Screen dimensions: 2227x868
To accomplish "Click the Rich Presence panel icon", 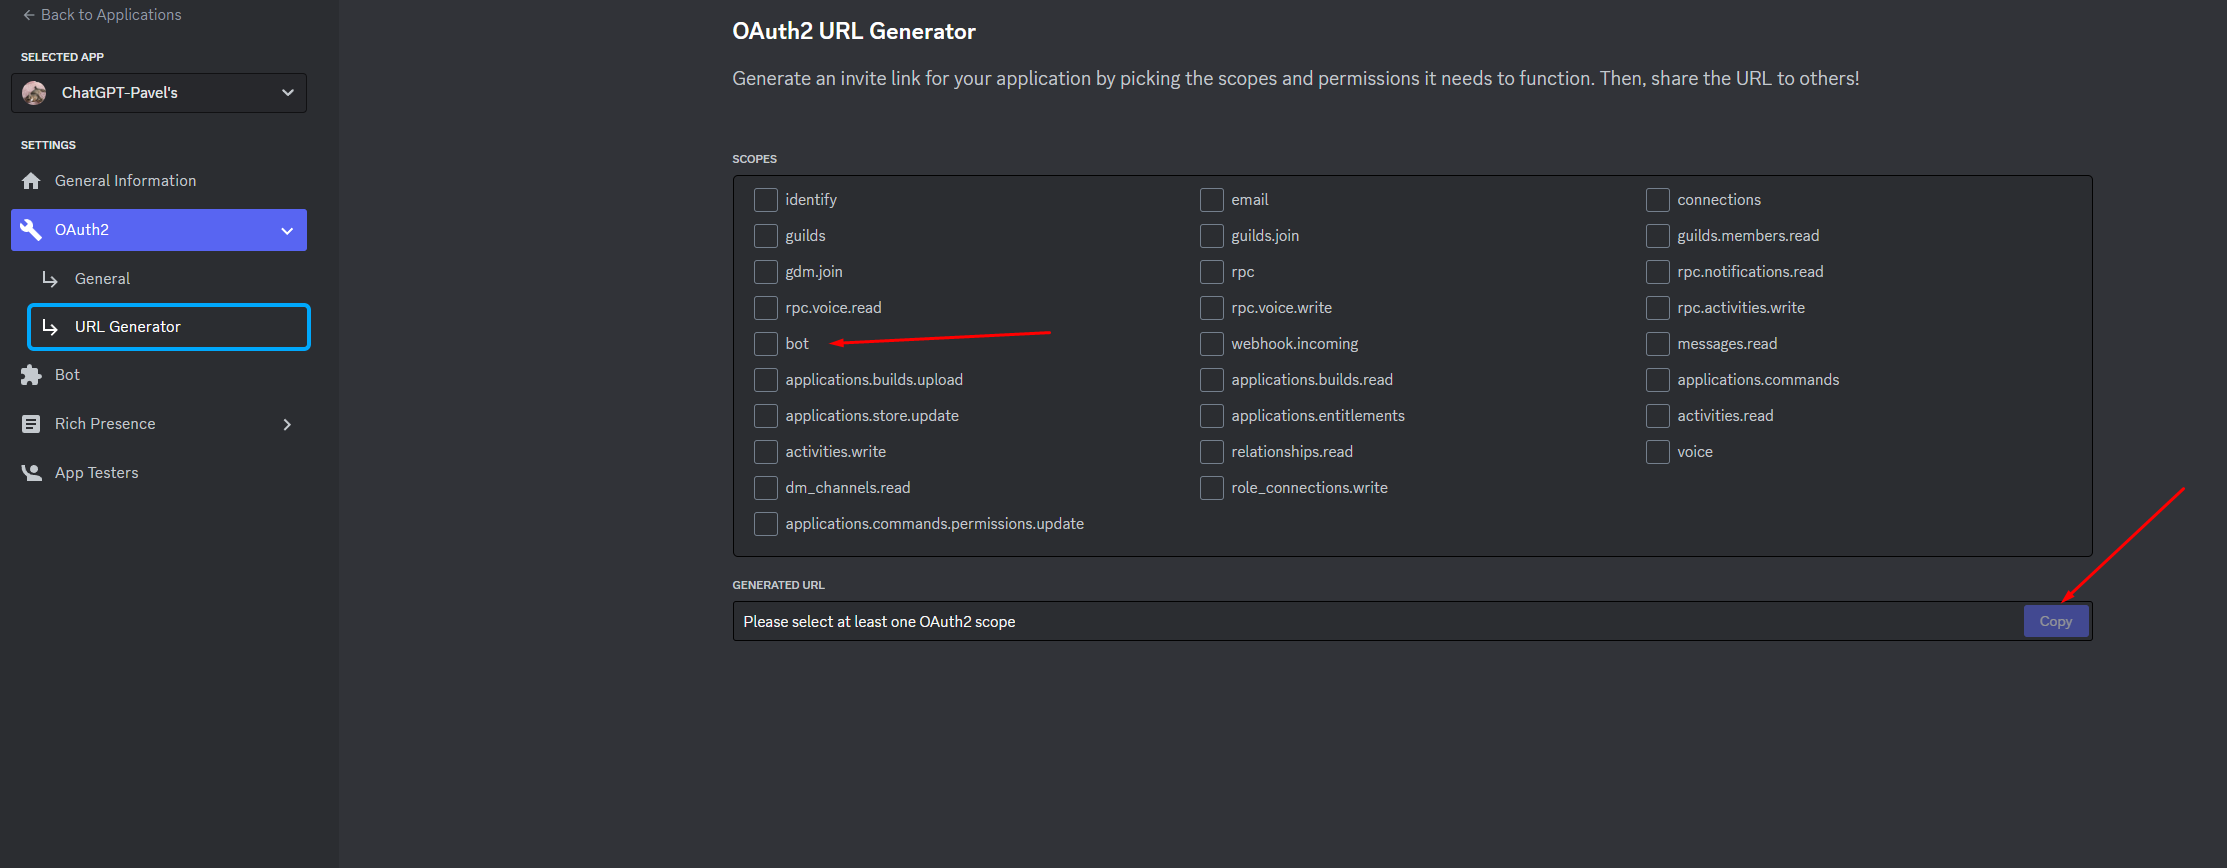I will [31, 423].
